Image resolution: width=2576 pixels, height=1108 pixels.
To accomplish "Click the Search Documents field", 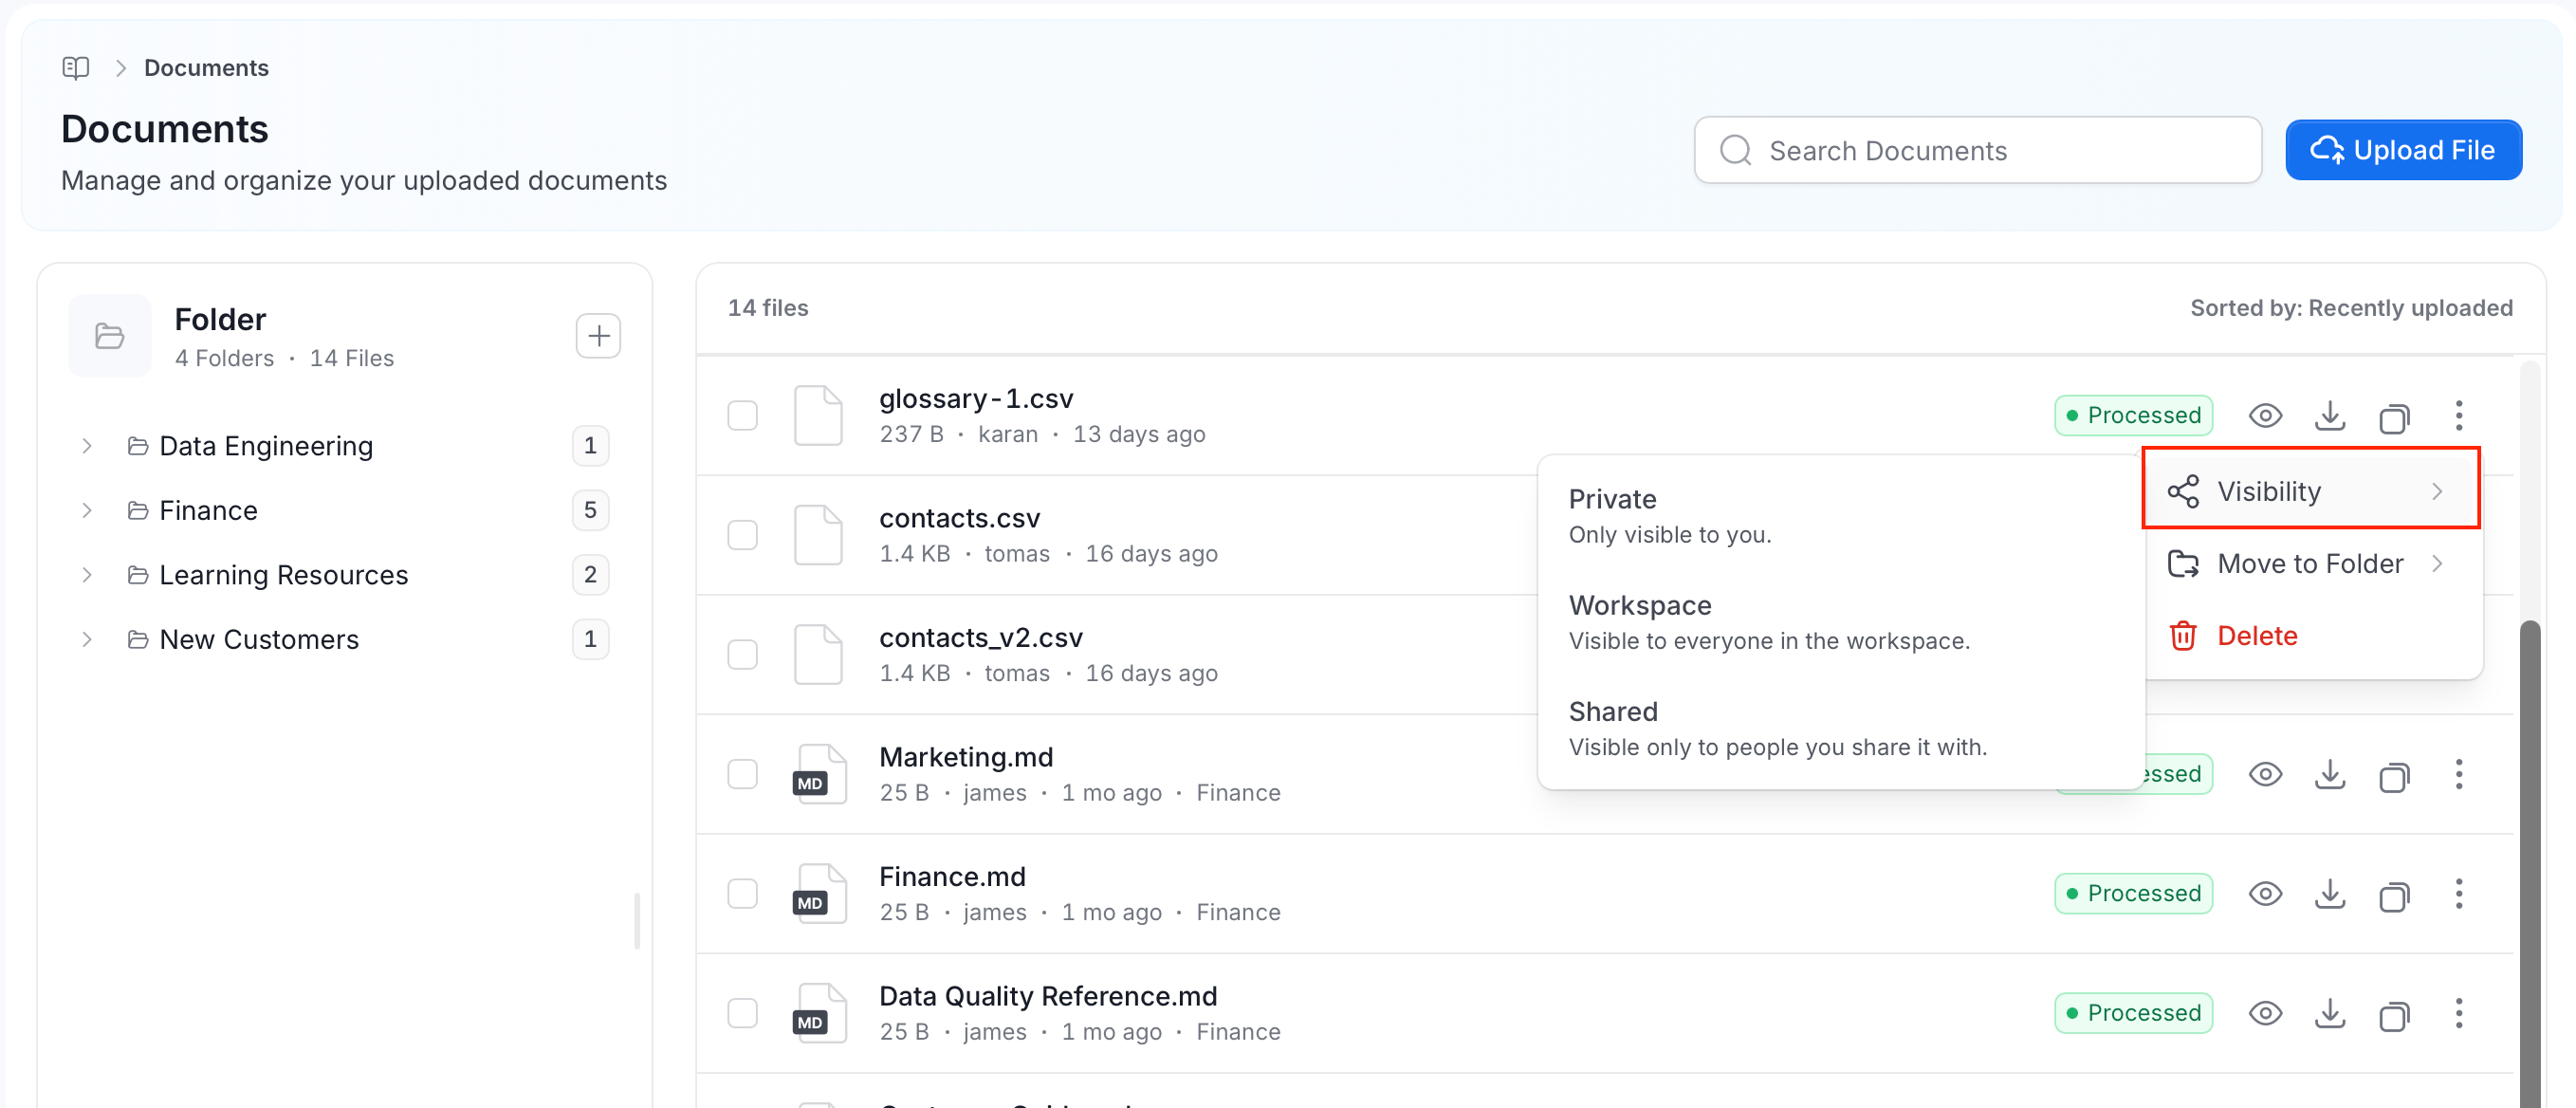I will 1977,150.
